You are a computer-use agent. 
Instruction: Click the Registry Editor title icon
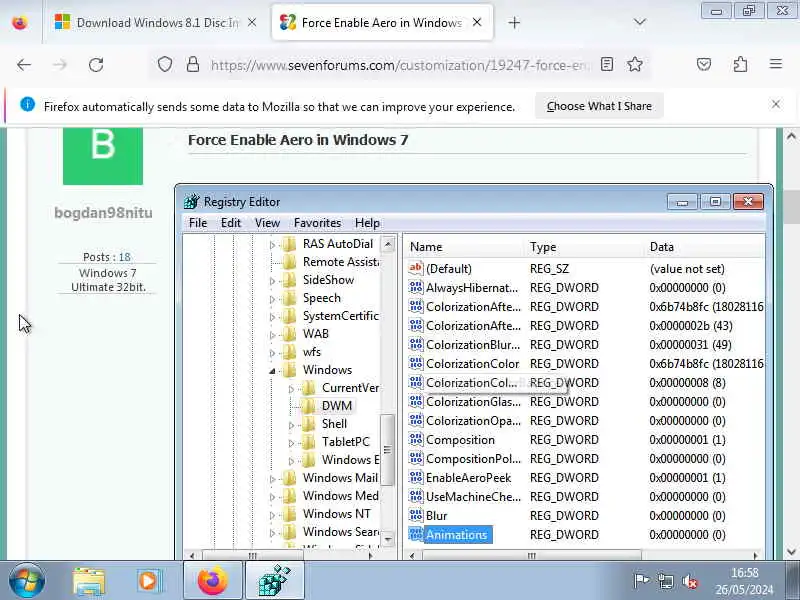[x=192, y=202]
